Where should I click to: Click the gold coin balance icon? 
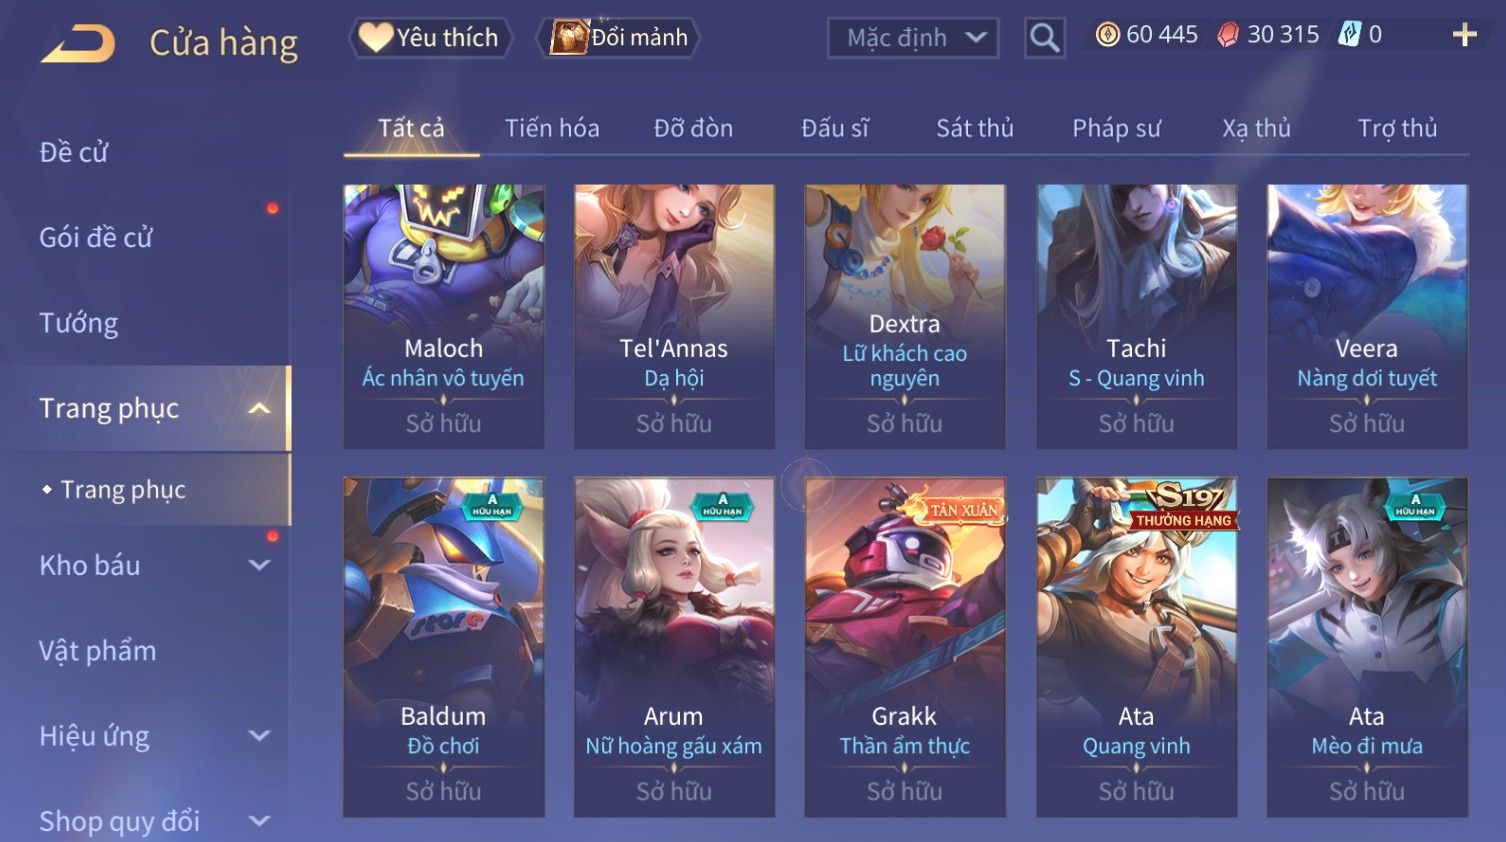pyautogui.click(x=1107, y=35)
